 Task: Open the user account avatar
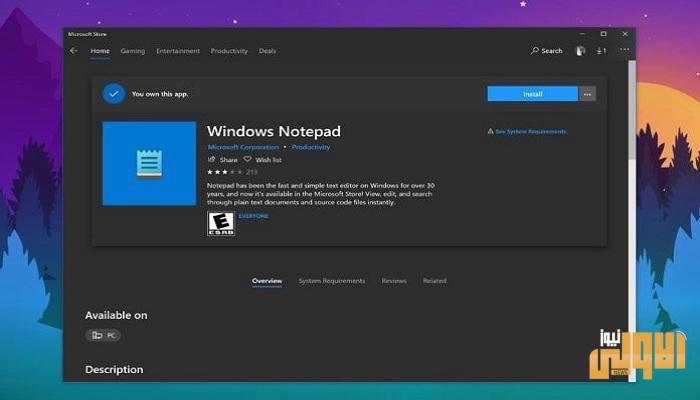581,51
